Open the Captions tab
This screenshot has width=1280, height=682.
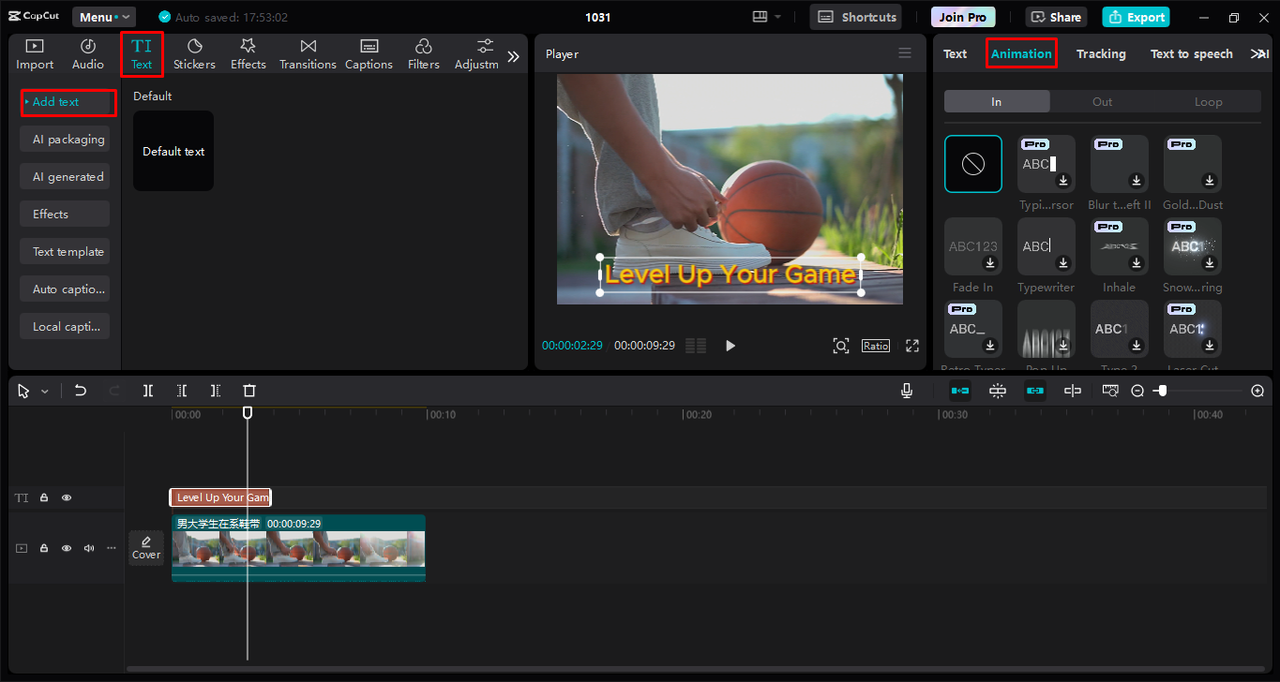tap(369, 54)
